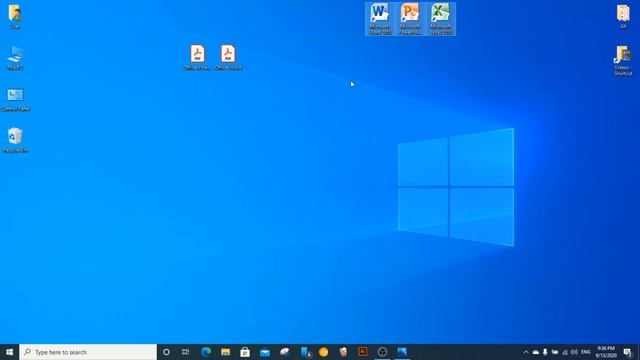Image resolution: width=640 pixels, height=360 pixels.
Task: Select the Microsoft PowerPoint desktop shortcut
Action: pyautogui.click(x=410, y=19)
